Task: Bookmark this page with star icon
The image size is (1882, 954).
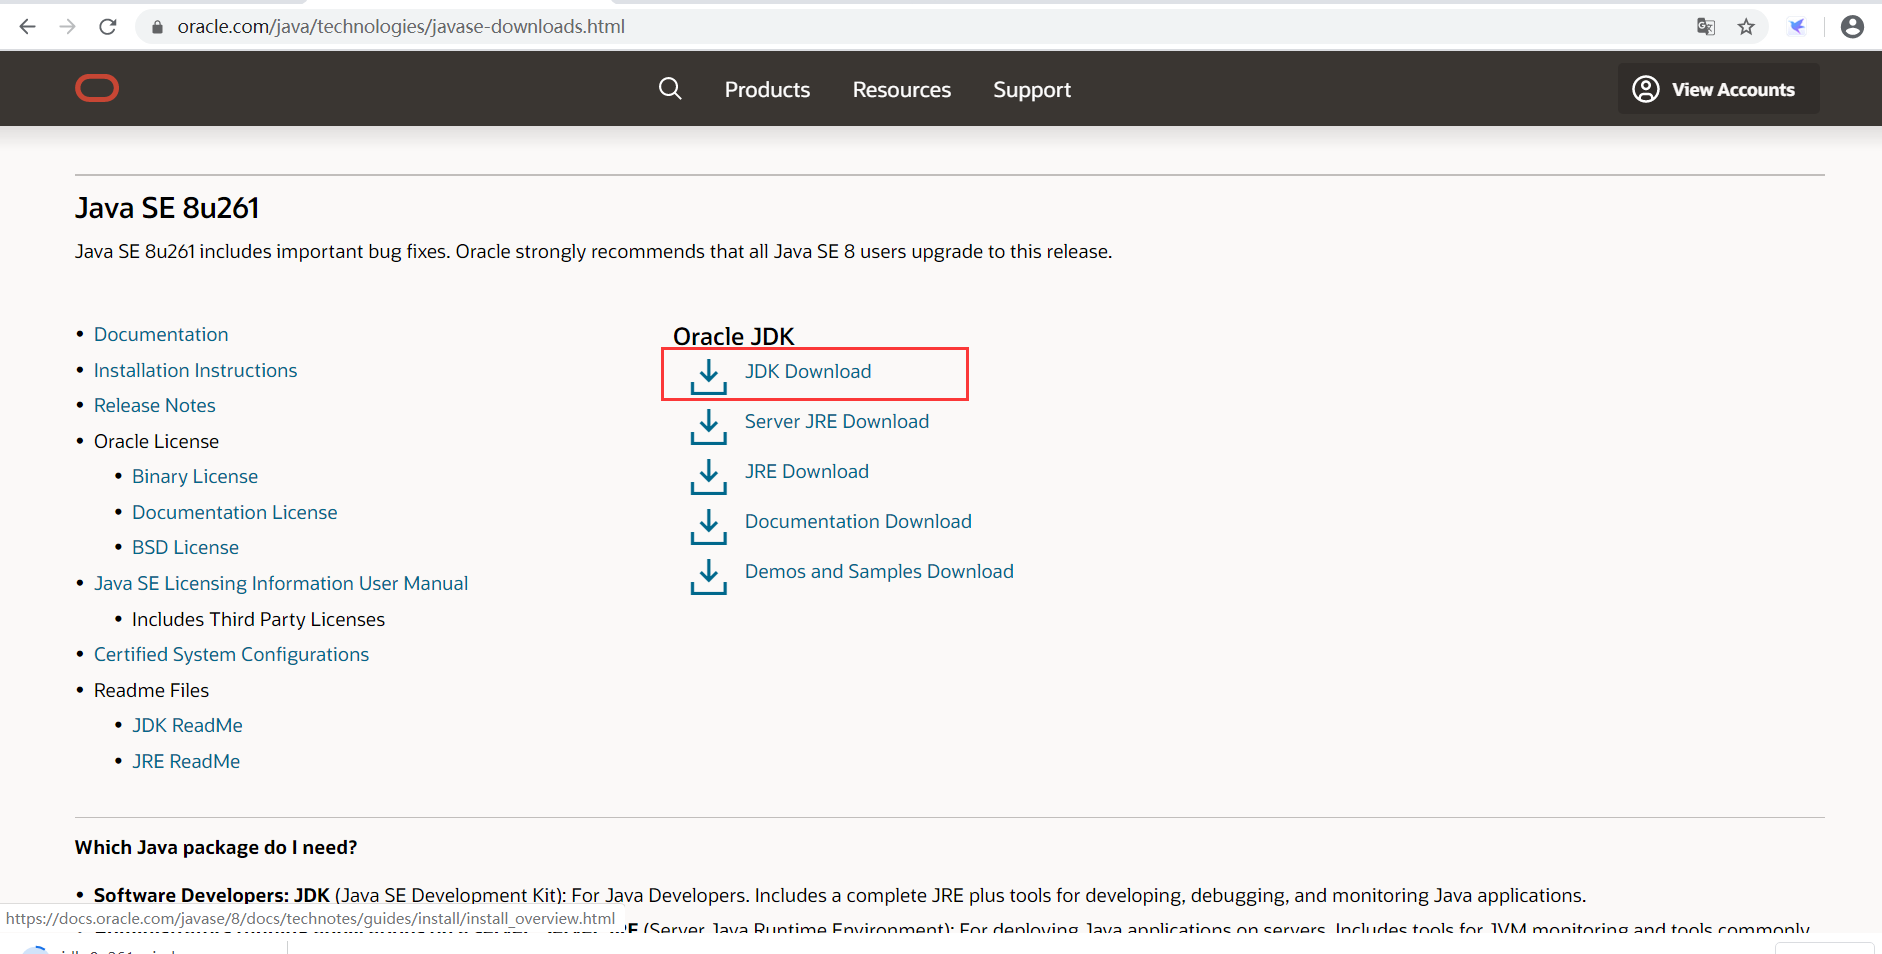Action: tap(1746, 27)
